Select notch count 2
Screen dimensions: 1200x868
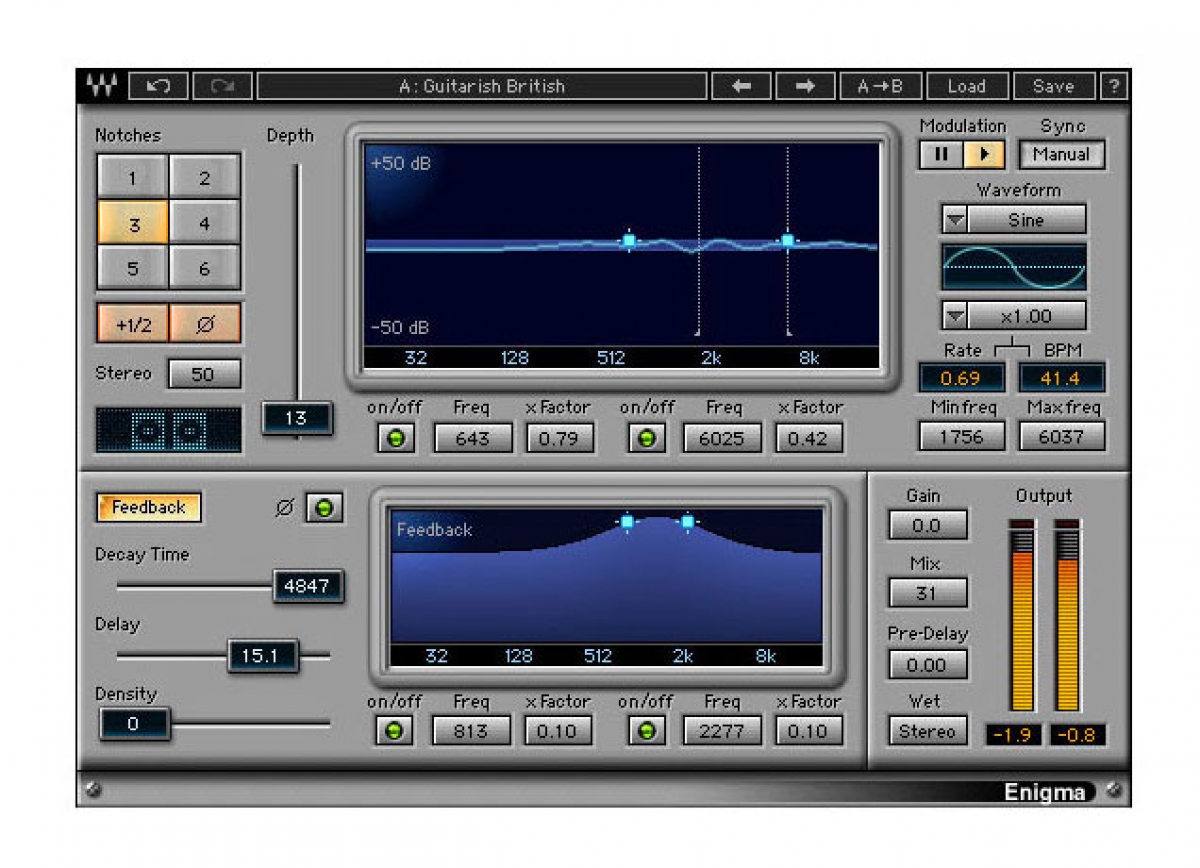click(205, 178)
